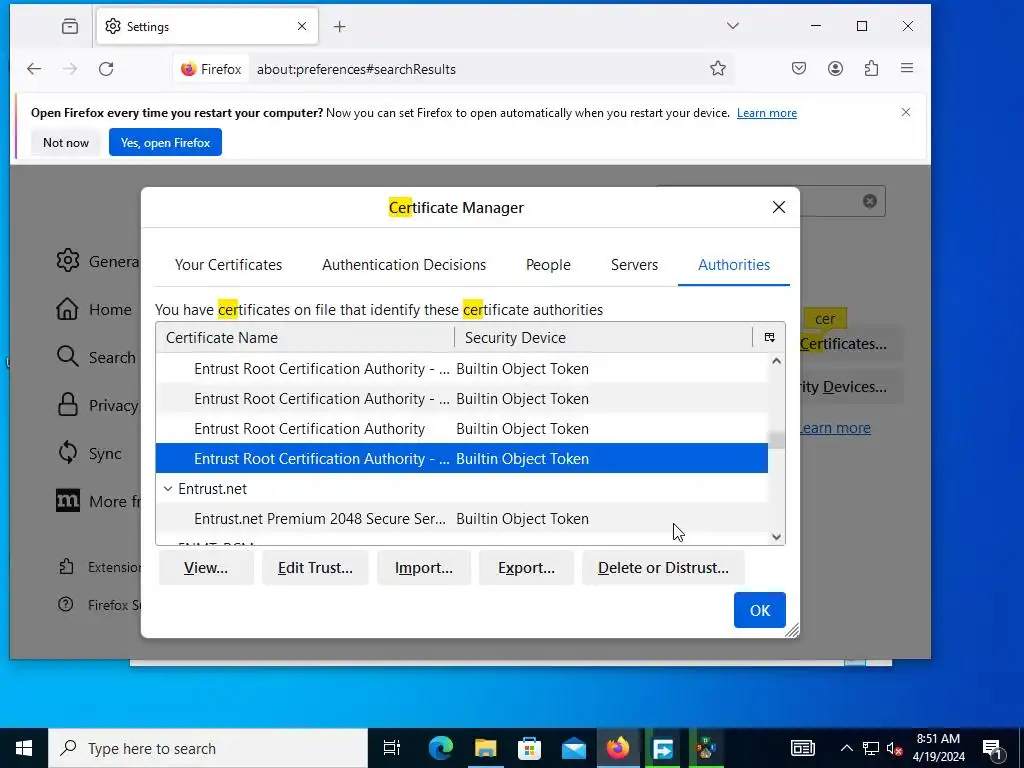Switch to Your Certificates tab

pos(229,264)
